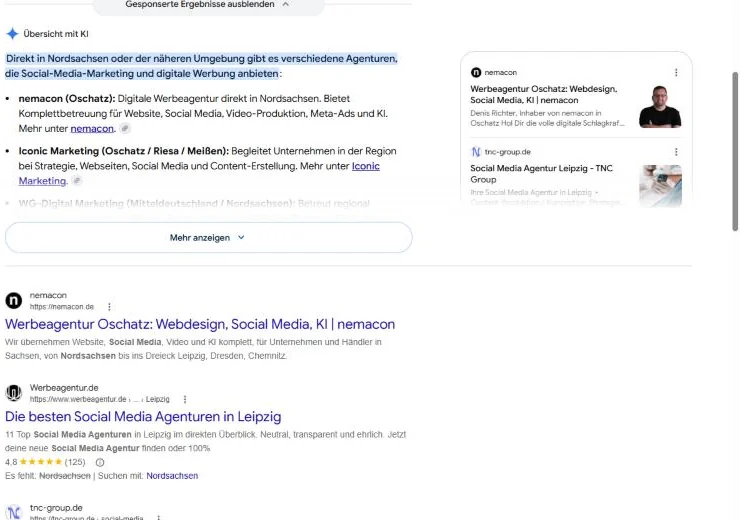The width and height of the screenshot is (740, 520).
Task: Click the nemacon favicon in the source card
Action: tap(476, 72)
